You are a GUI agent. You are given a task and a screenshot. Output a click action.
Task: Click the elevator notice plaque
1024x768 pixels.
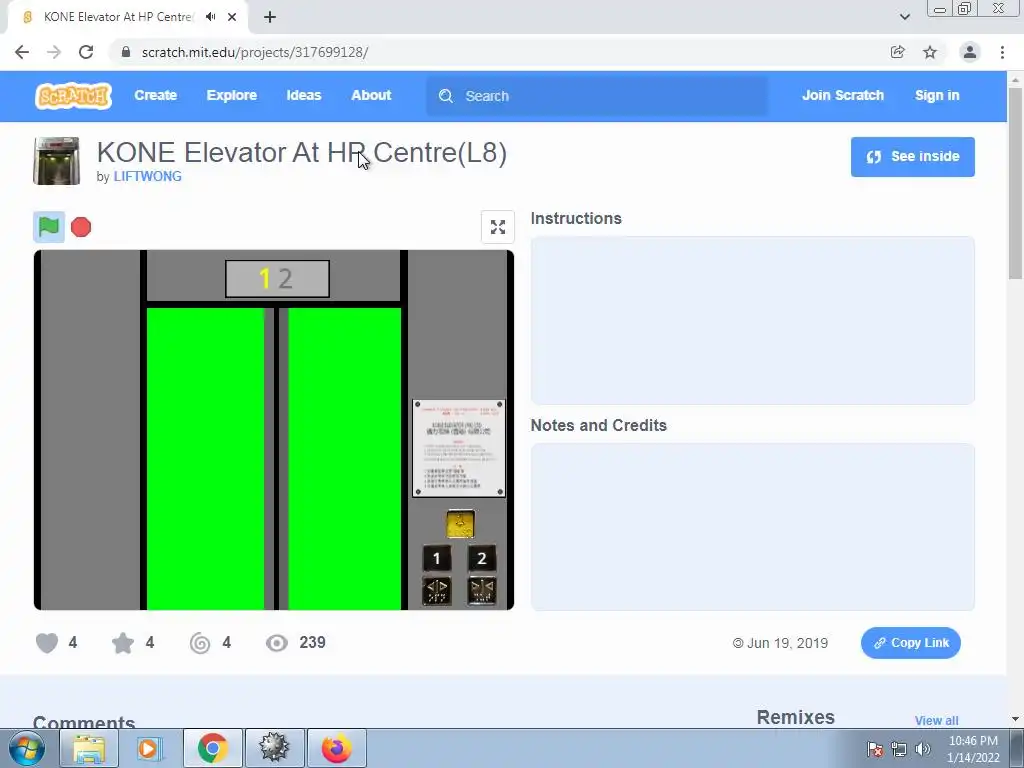pos(459,449)
